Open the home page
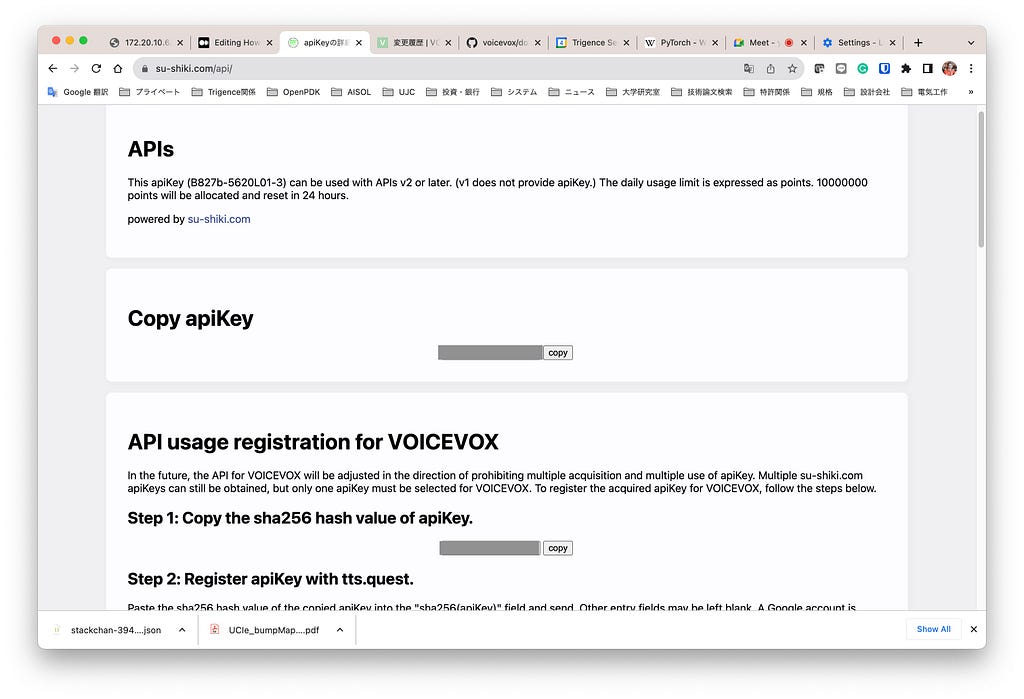 118,69
